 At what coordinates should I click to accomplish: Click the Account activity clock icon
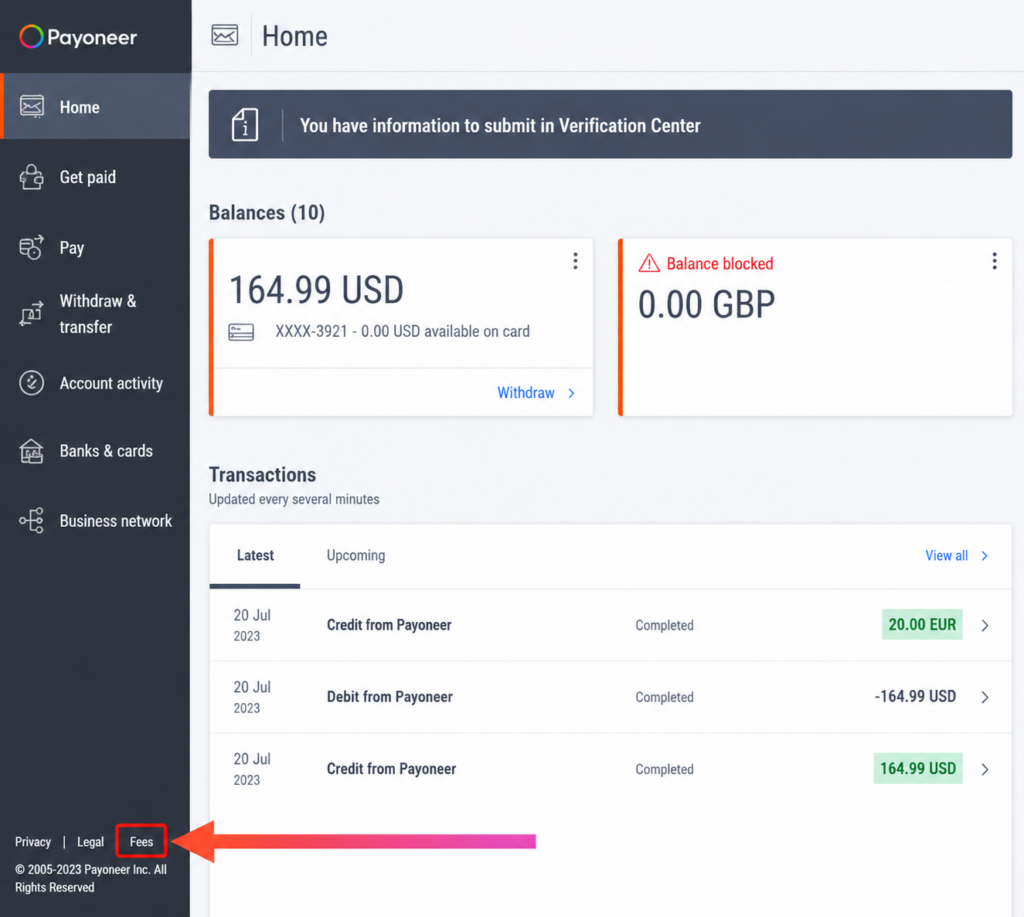[31, 383]
